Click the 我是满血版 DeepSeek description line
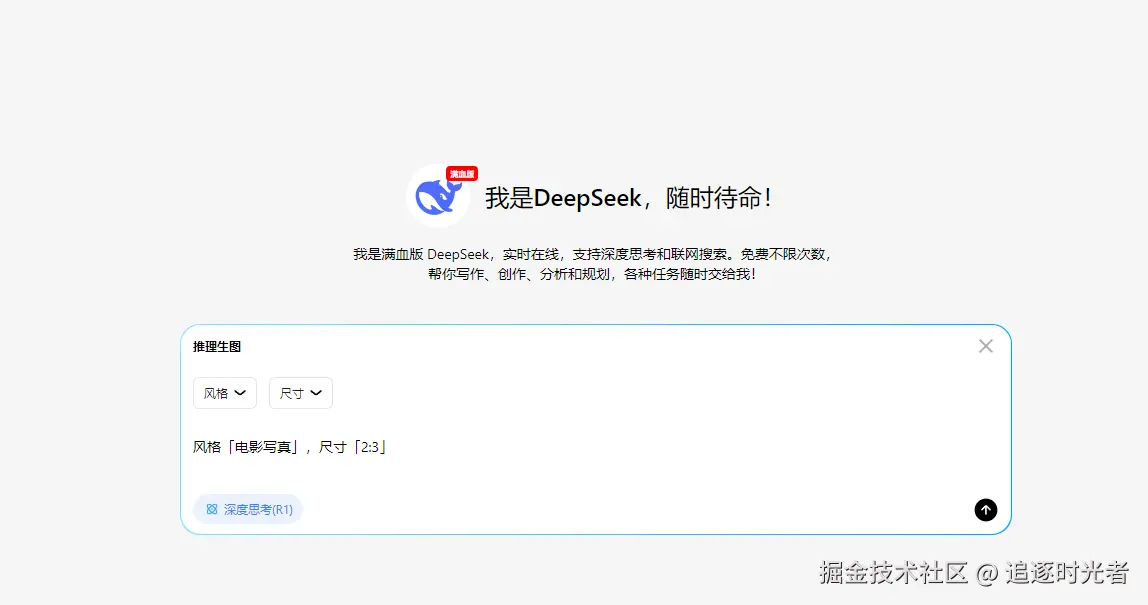Viewport: 1148px width, 605px height. [x=592, y=254]
